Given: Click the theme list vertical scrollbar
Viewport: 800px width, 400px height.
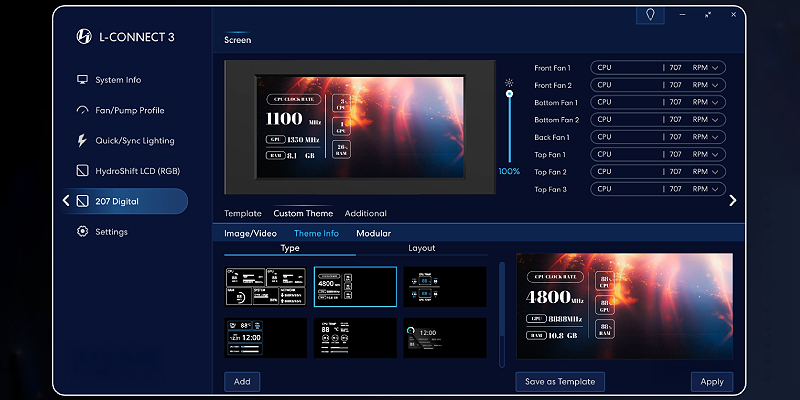Looking at the screenshot, I should tap(501, 310).
